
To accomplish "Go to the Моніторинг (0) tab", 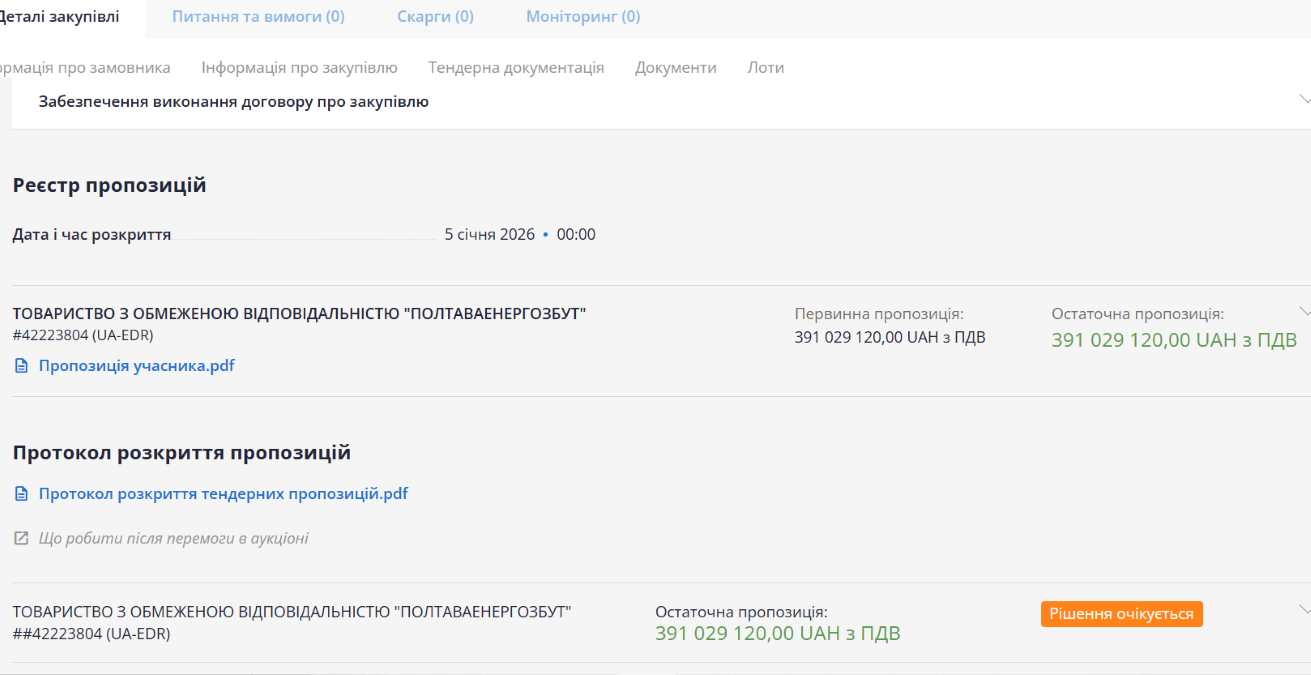I will (x=583, y=17).
